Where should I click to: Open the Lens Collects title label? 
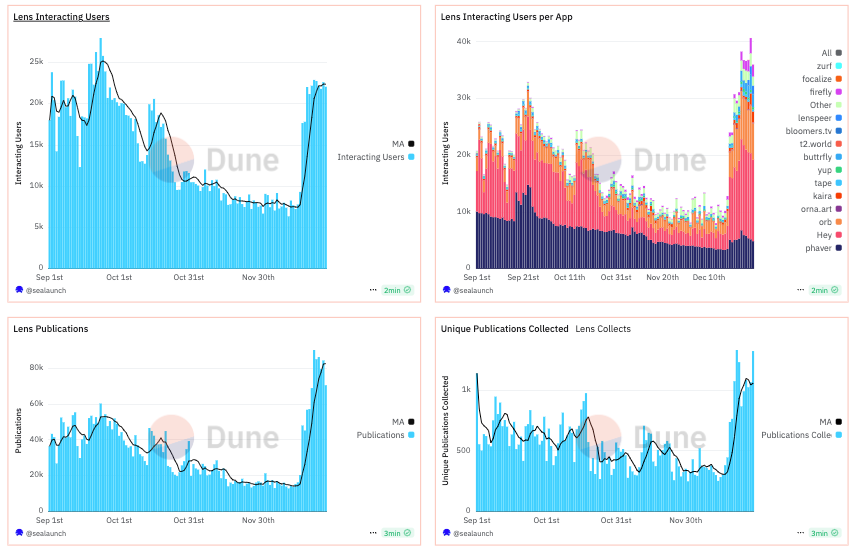coord(603,329)
